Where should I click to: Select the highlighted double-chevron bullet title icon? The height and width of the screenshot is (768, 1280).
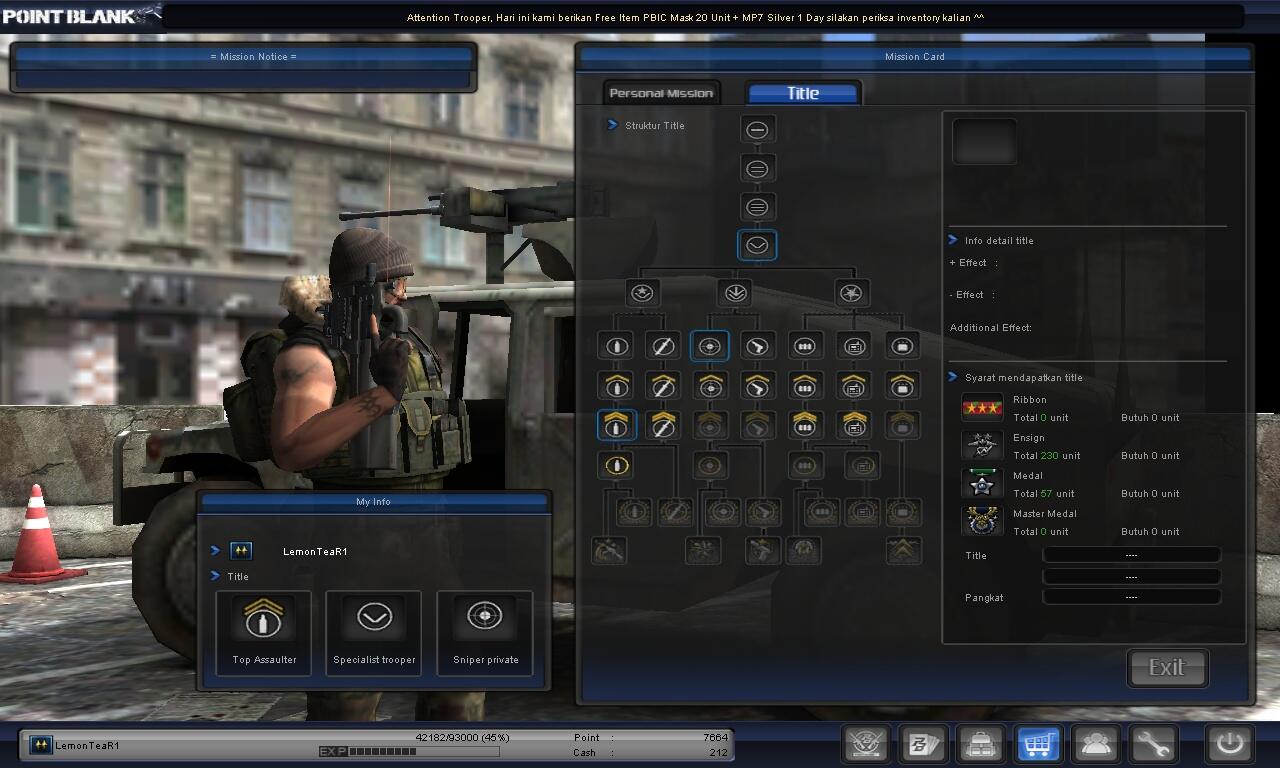click(x=616, y=424)
